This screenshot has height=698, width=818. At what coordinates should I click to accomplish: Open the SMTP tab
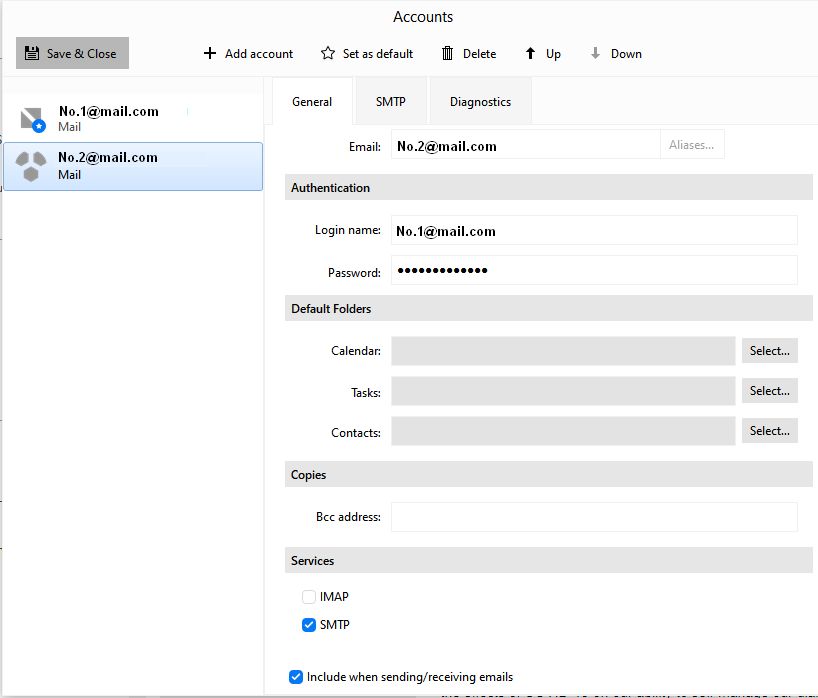pyautogui.click(x=391, y=101)
